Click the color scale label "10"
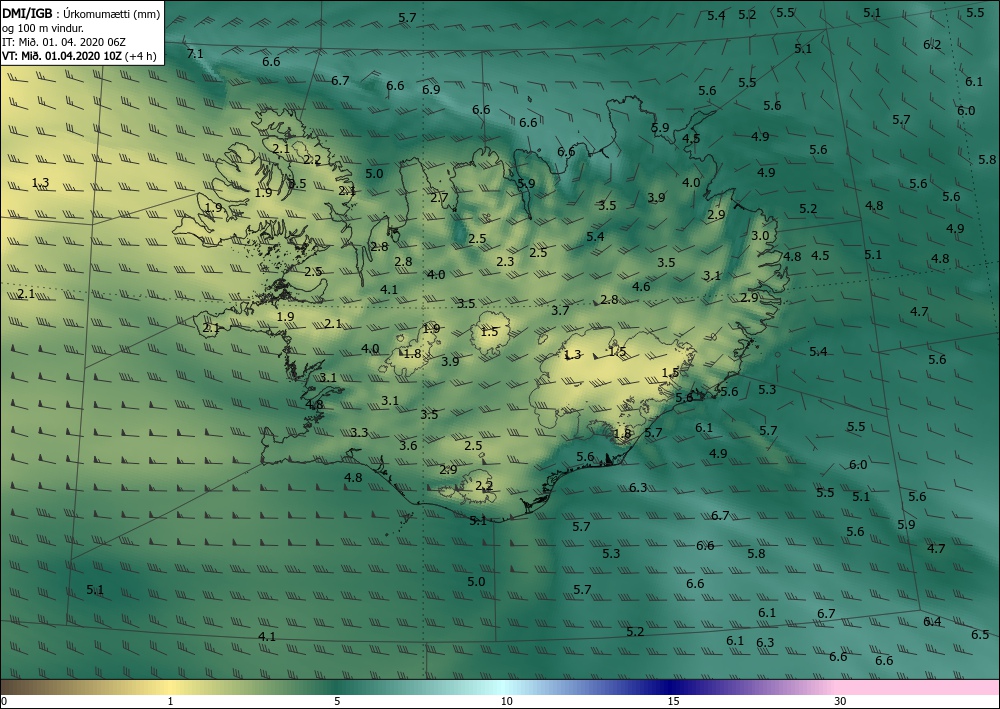The image size is (1000, 709). [x=506, y=701]
